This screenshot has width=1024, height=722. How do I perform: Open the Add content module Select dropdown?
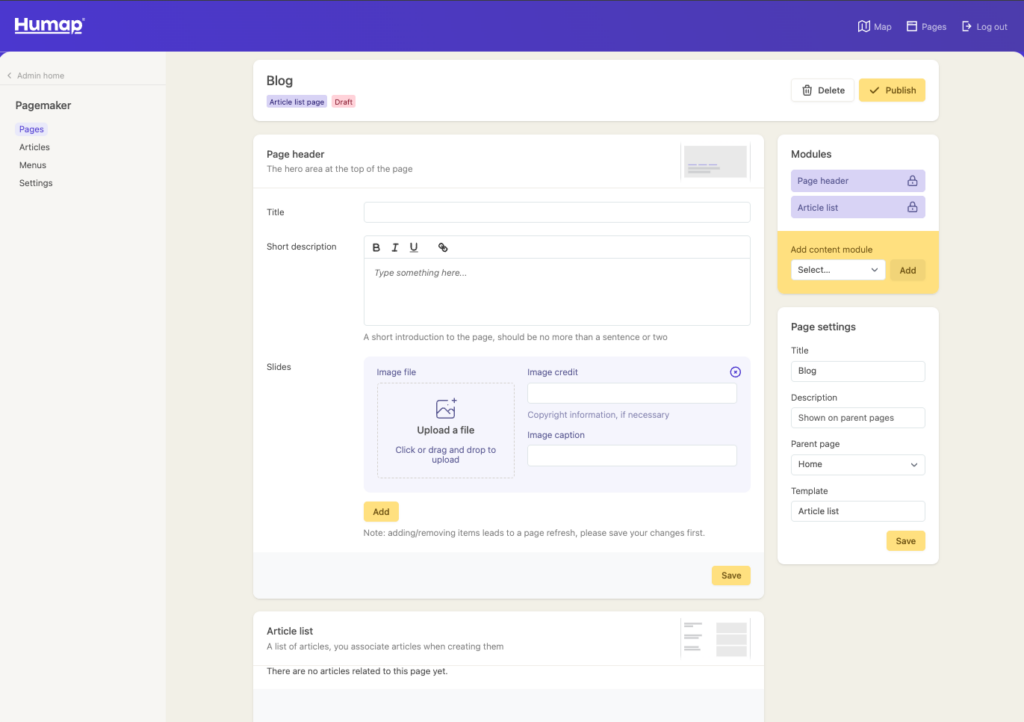coord(838,270)
